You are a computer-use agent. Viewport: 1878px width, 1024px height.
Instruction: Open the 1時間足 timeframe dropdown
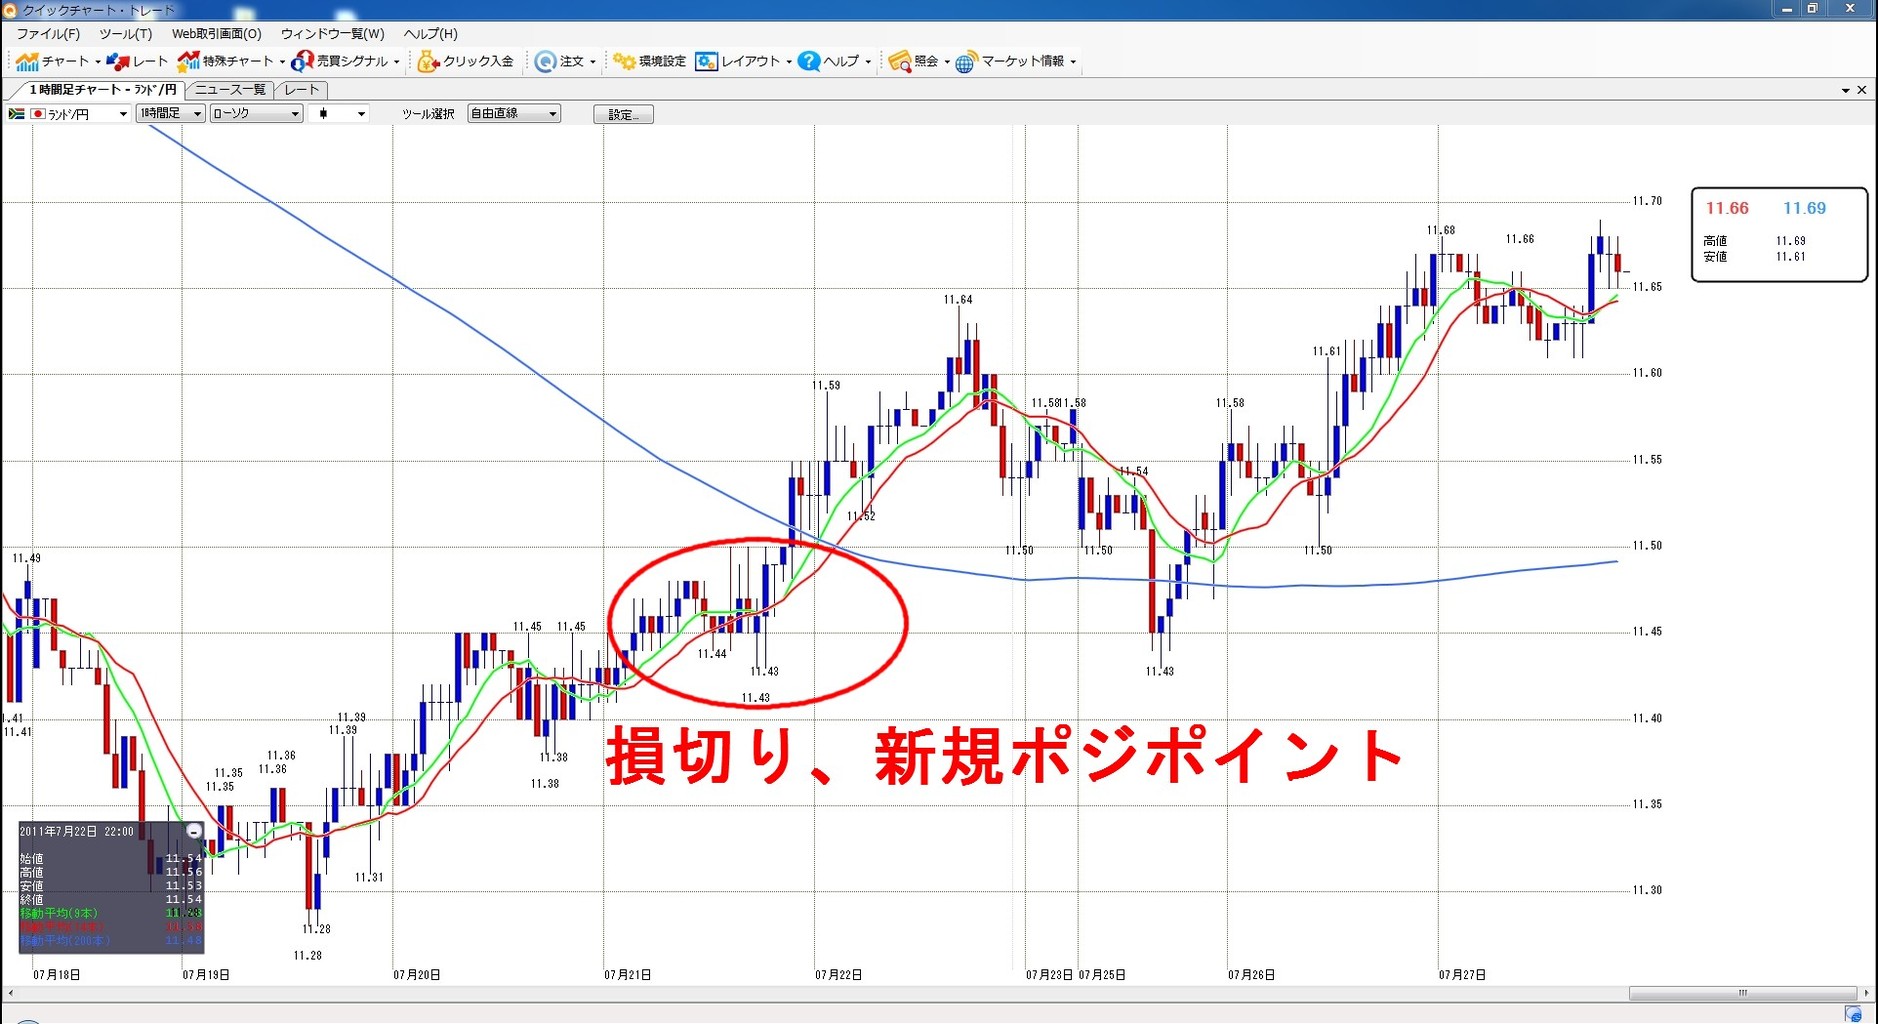point(171,114)
